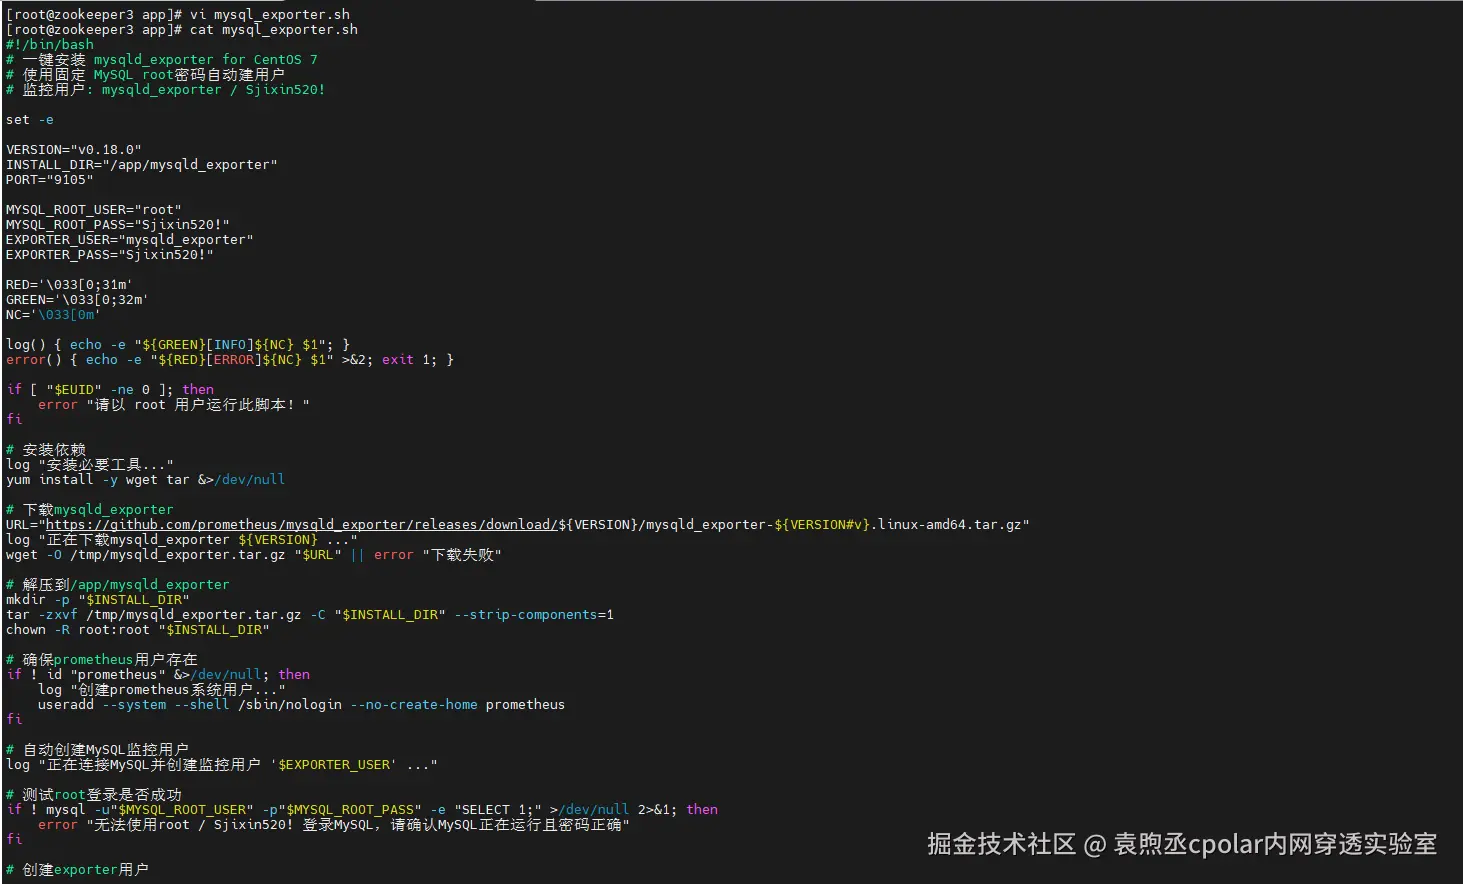This screenshot has width=1463, height=884.
Task: Click the '# 自动创建MySQL监控用户' comment
Action: 98,750
